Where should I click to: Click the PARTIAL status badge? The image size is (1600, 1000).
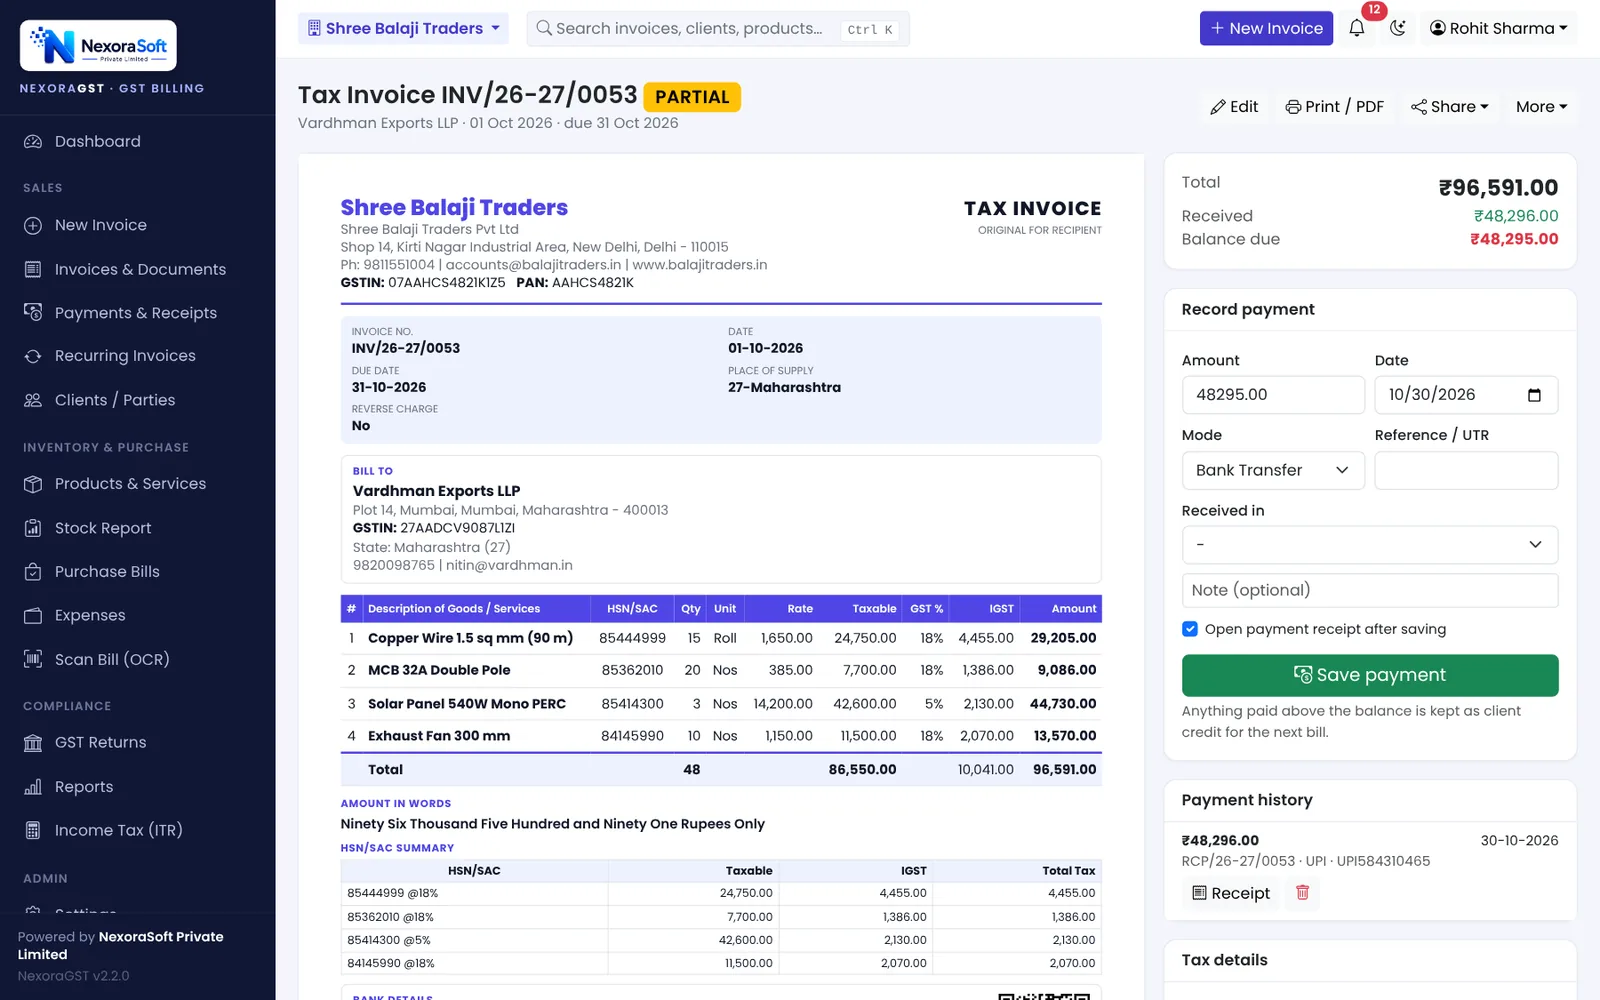click(x=692, y=97)
